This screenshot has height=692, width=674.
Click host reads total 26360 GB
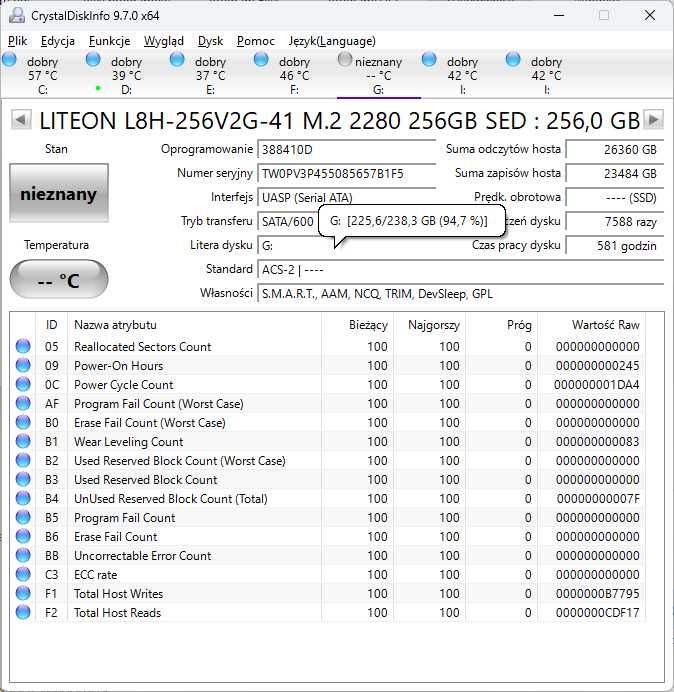coord(614,150)
